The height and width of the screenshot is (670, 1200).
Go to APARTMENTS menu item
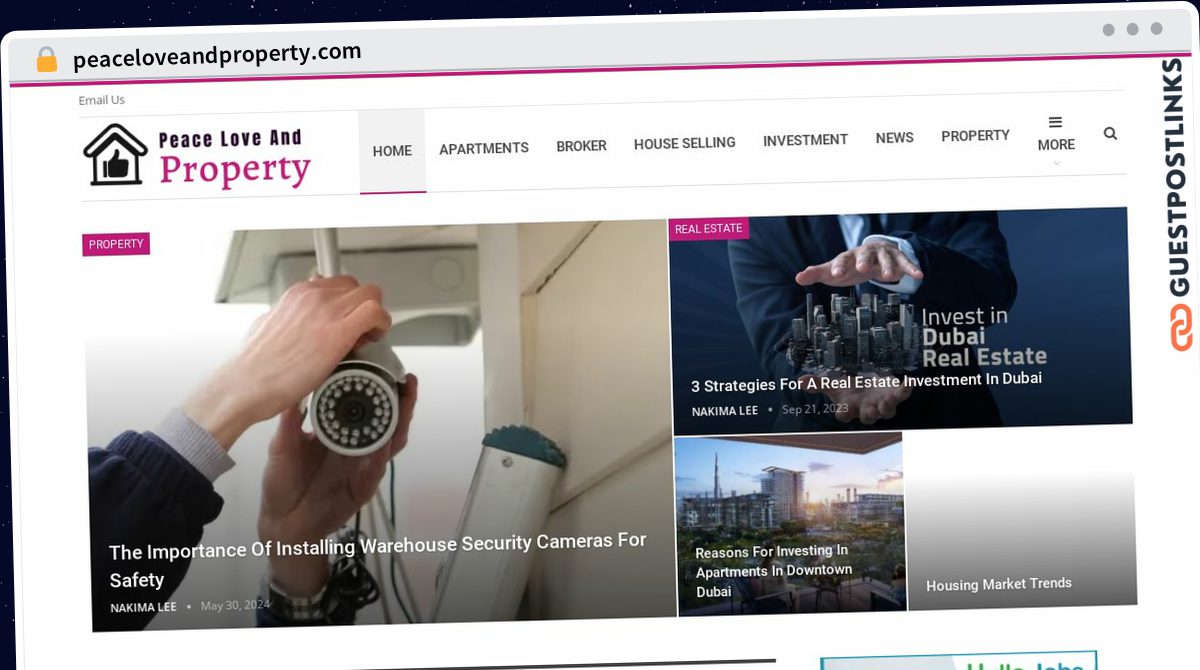point(484,148)
